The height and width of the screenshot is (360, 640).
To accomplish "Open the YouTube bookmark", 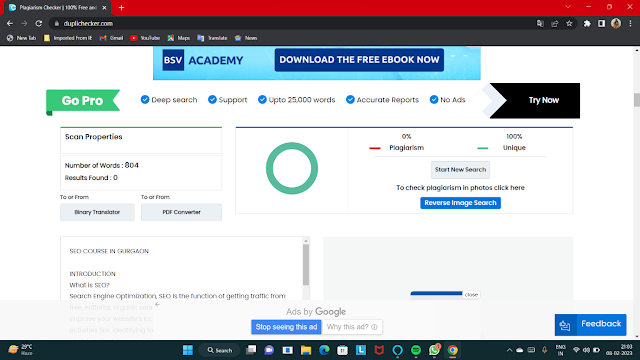I will point(145,38).
